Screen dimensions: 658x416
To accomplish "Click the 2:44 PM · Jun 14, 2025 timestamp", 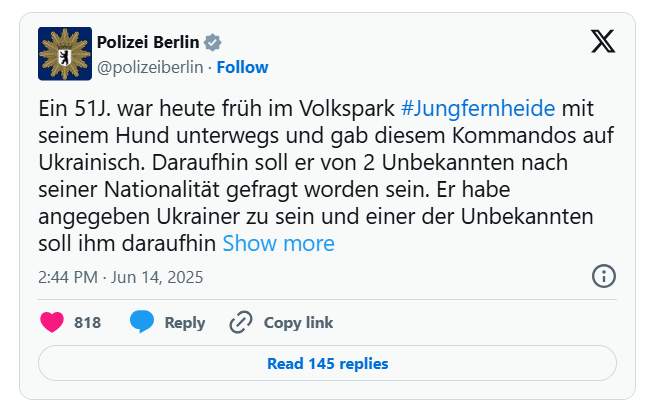I will tap(121, 277).
